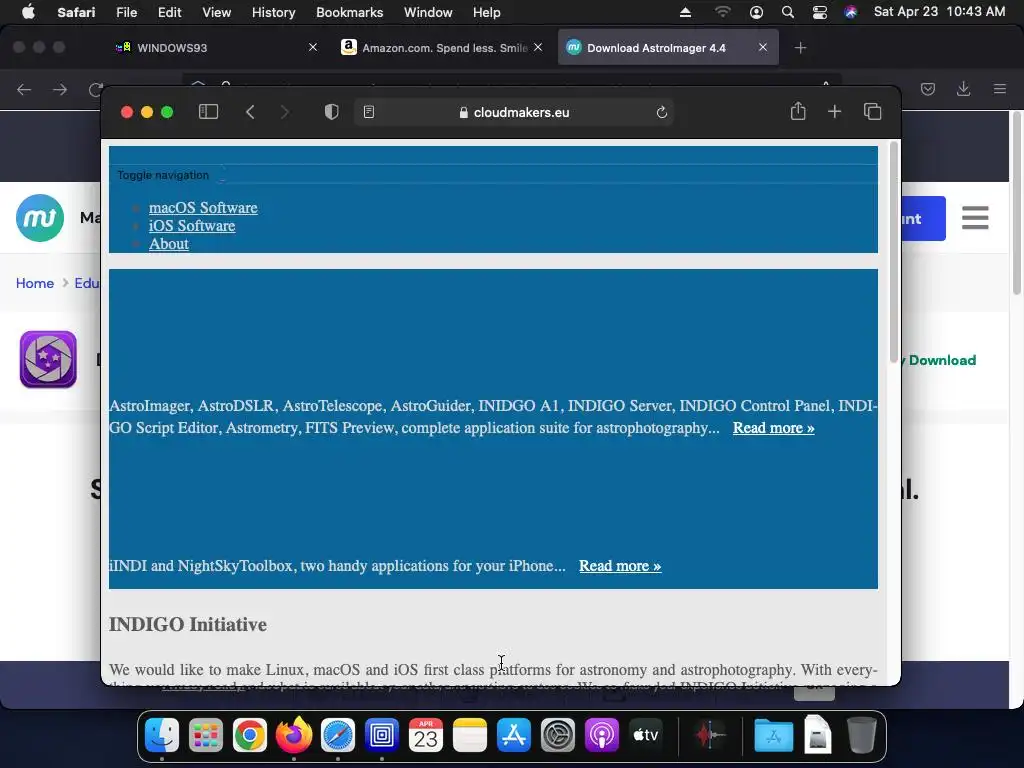The width and height of the screenshot is (1024, 768).
Task: Open System Preferences from the Dock
Action: pyautogui.click(x=558, y=735)
